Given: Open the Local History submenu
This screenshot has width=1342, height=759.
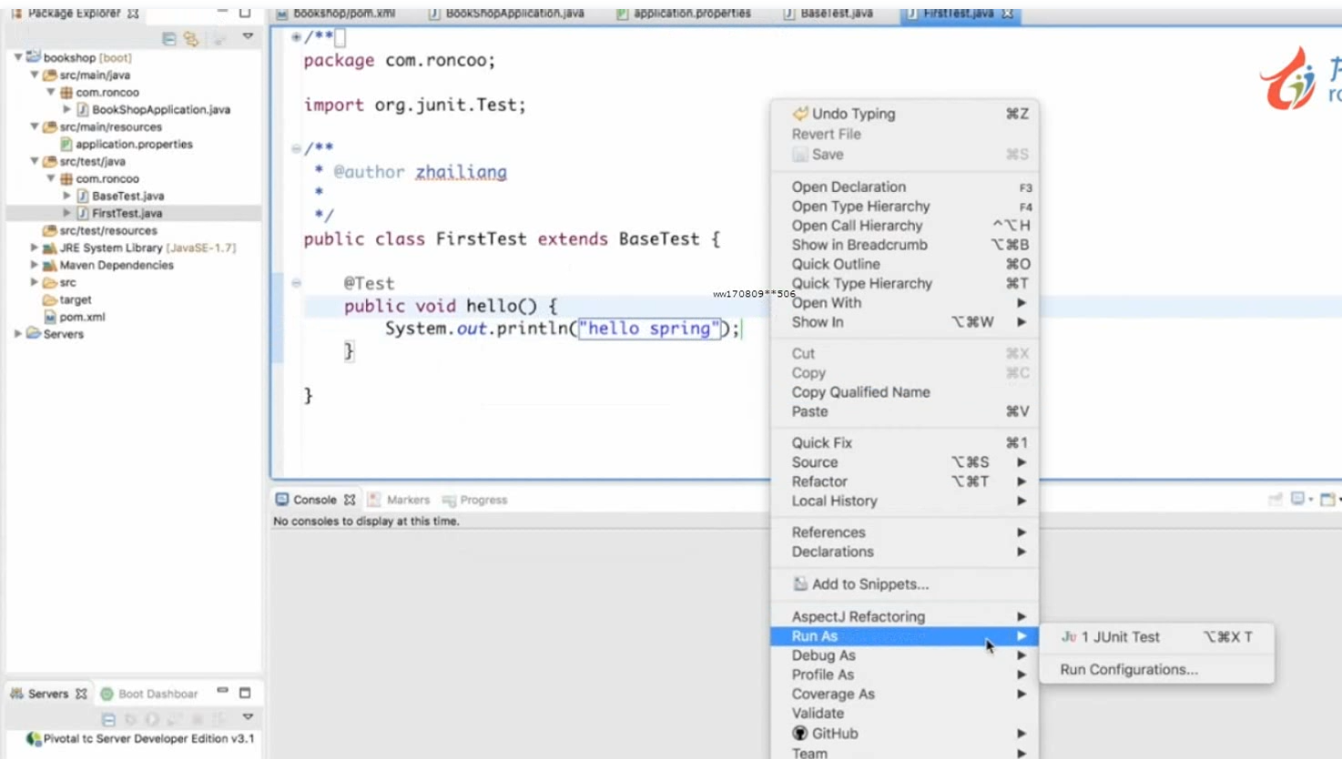Looking at the screenshot, I should 903,501.
